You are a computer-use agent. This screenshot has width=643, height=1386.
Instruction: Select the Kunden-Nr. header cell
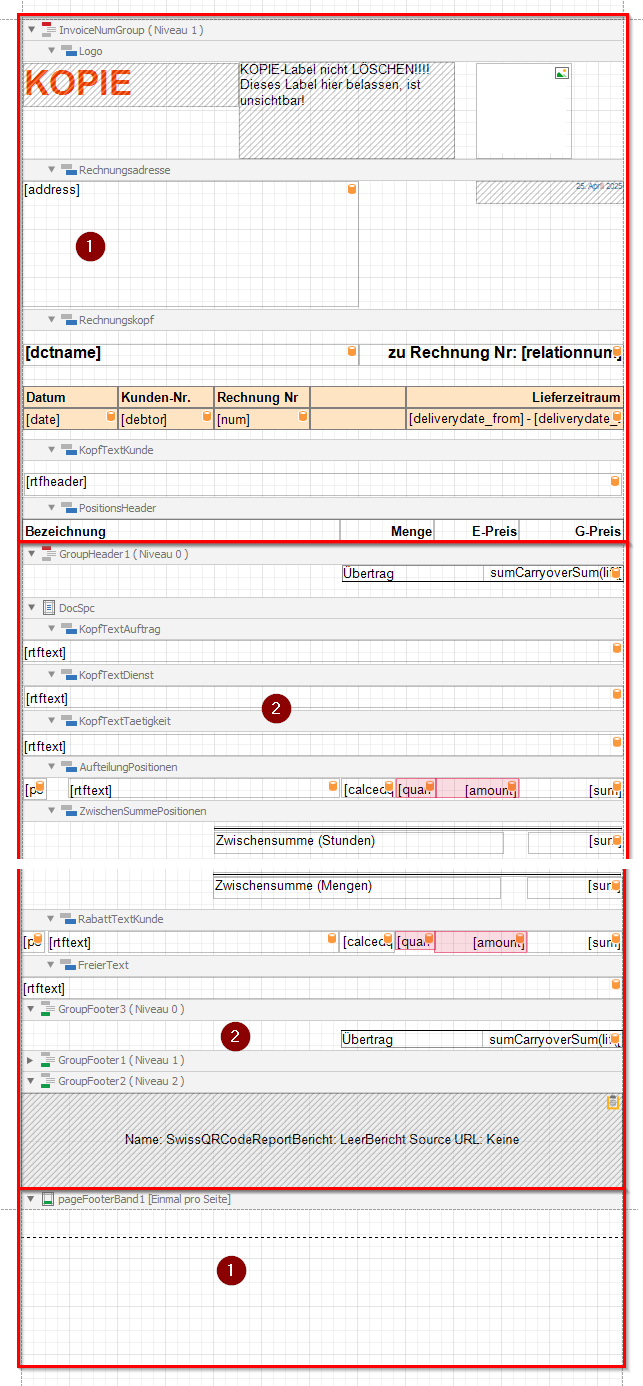166,398
